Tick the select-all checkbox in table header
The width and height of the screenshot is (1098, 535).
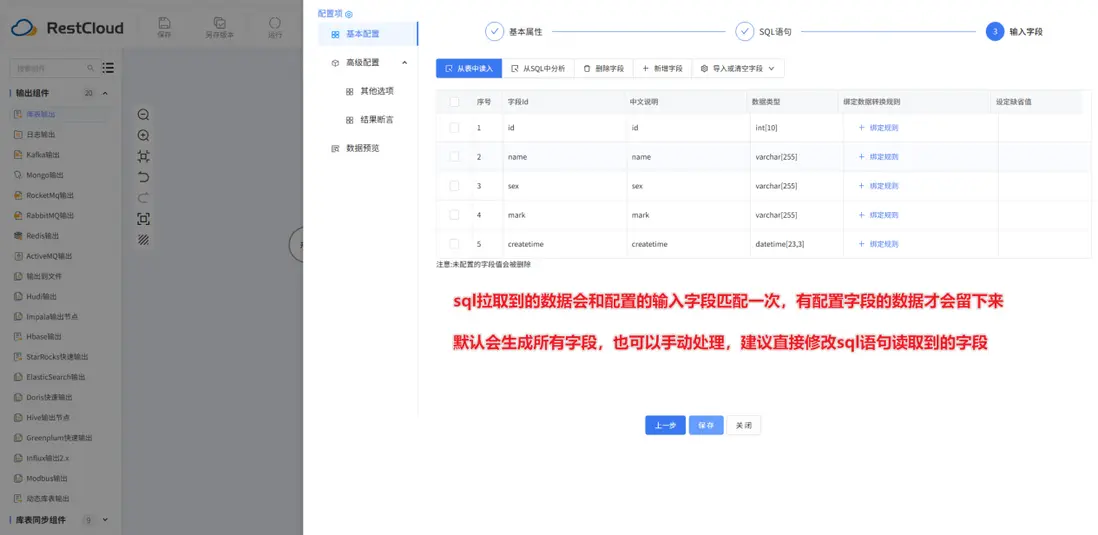pyautogui.click(x=454, y=102)
